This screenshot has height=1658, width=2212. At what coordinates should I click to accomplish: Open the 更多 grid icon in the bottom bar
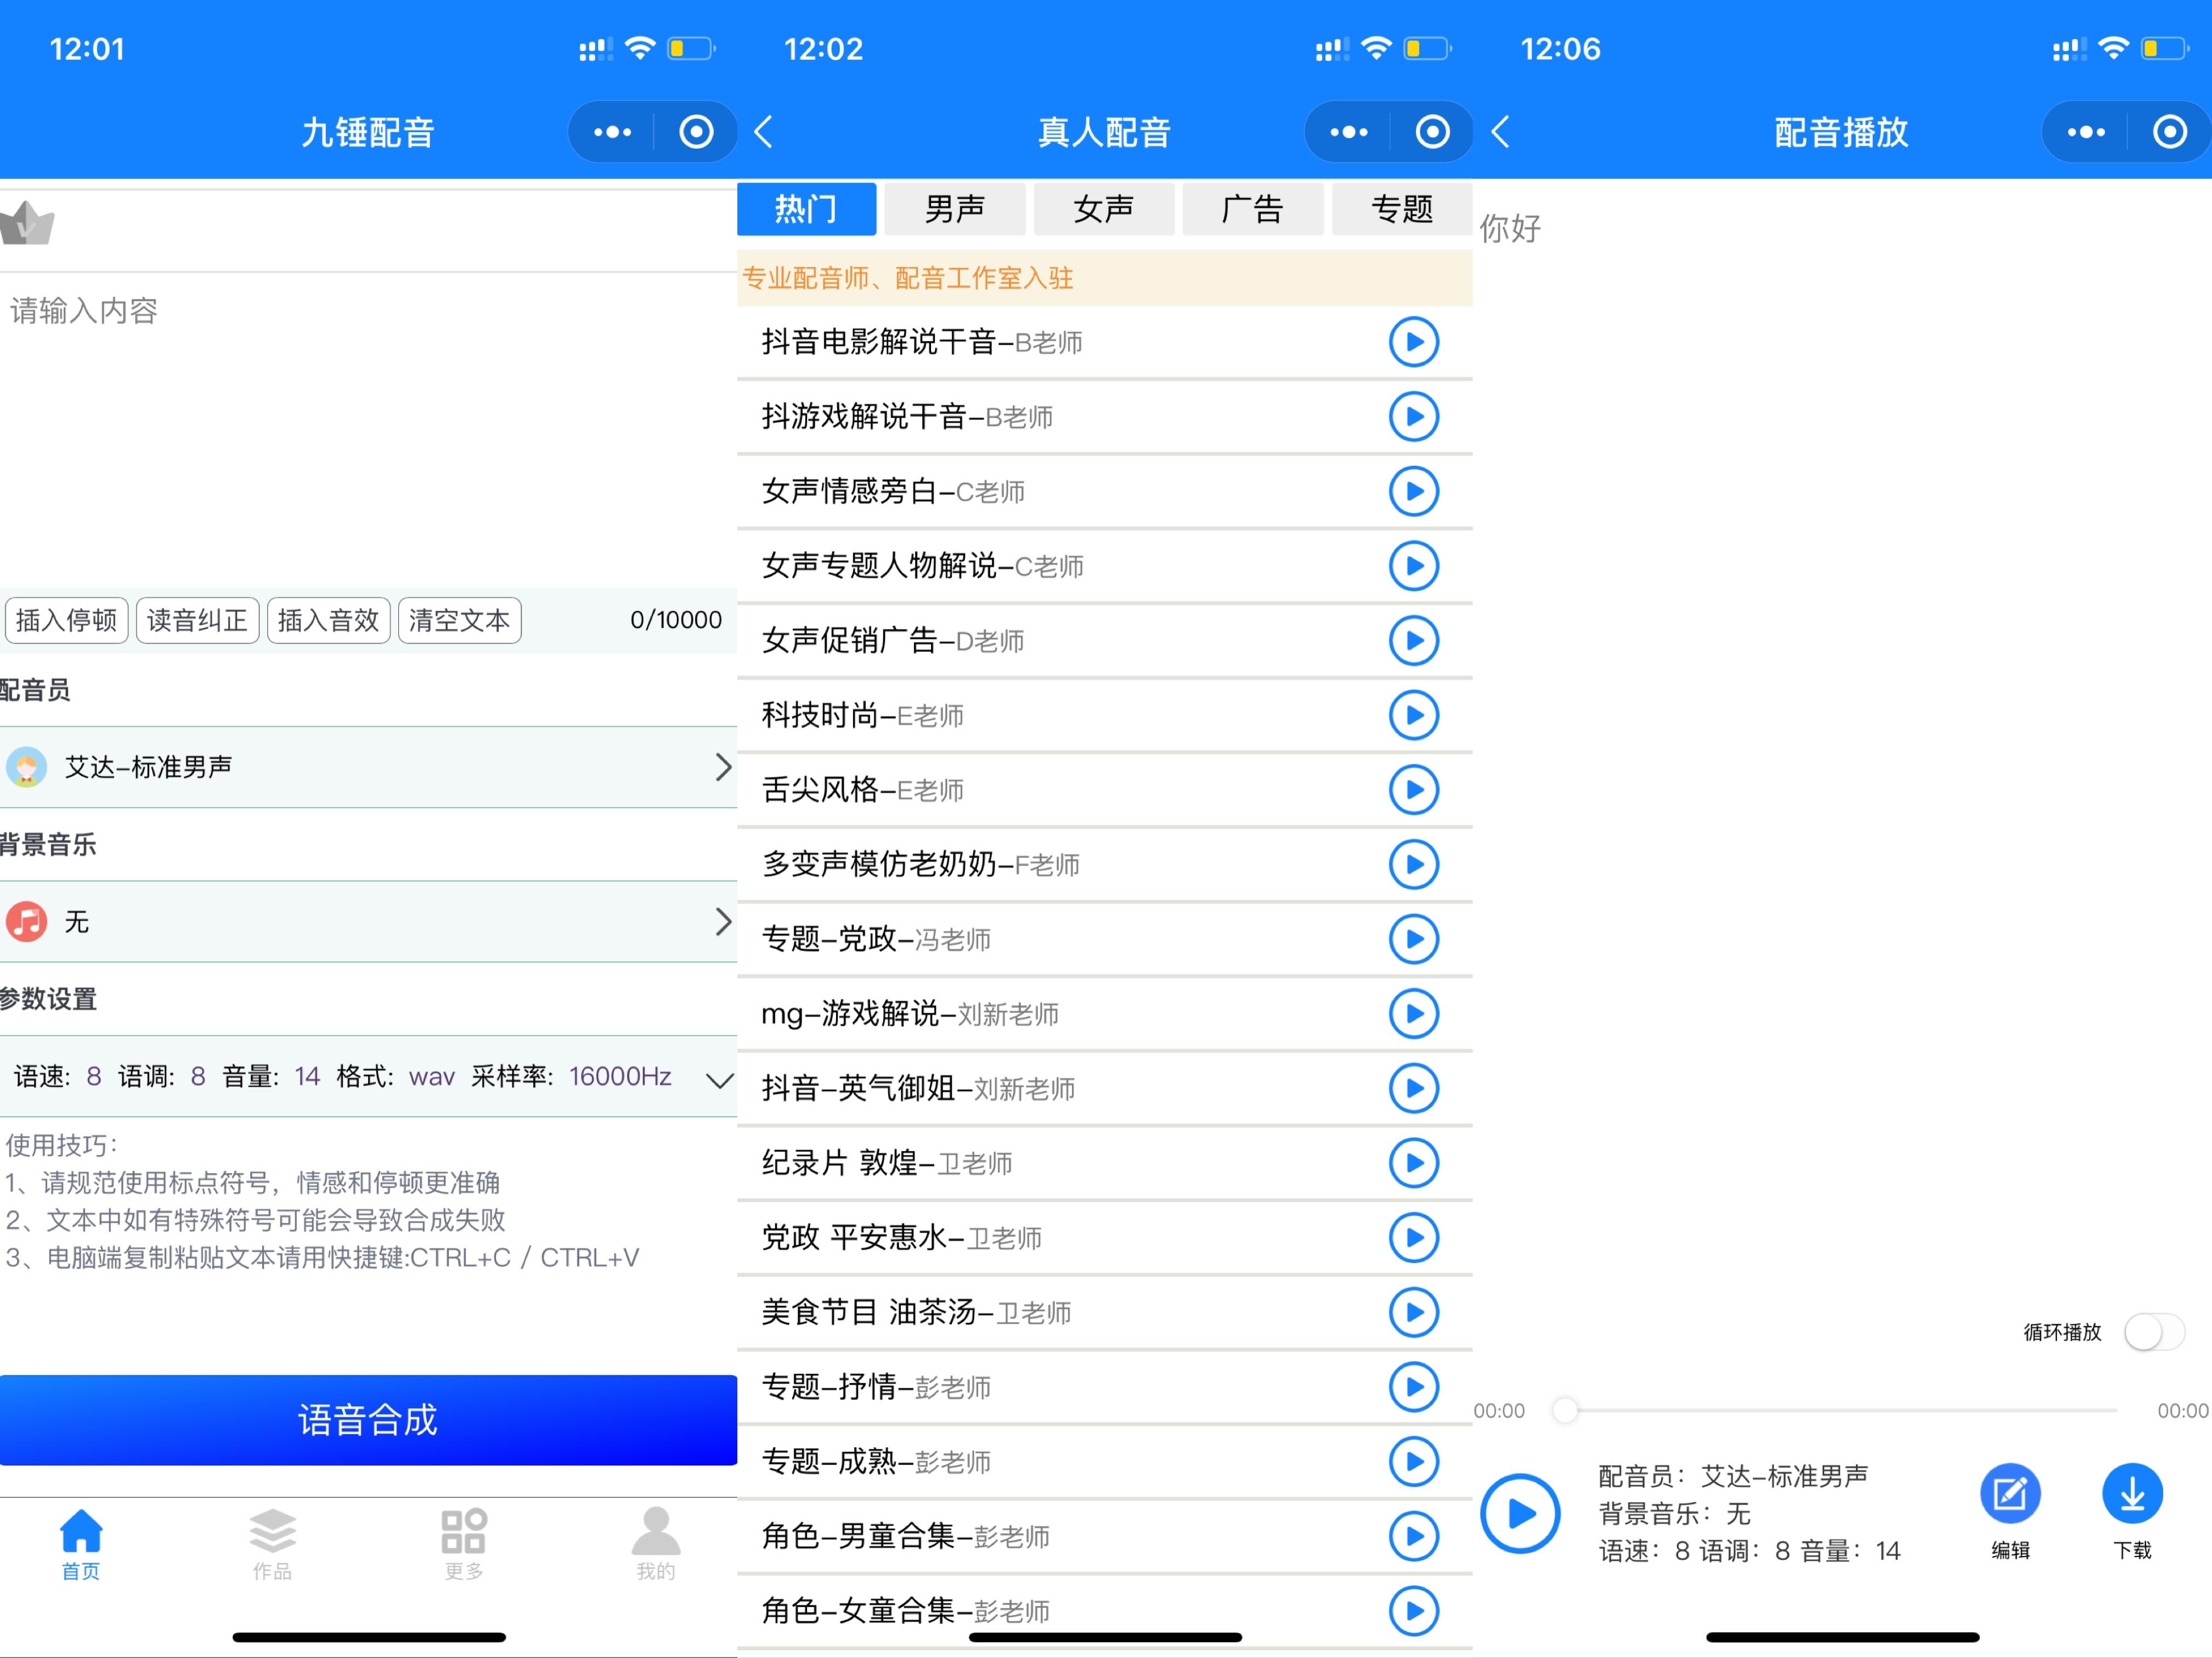pos(463,1544)
